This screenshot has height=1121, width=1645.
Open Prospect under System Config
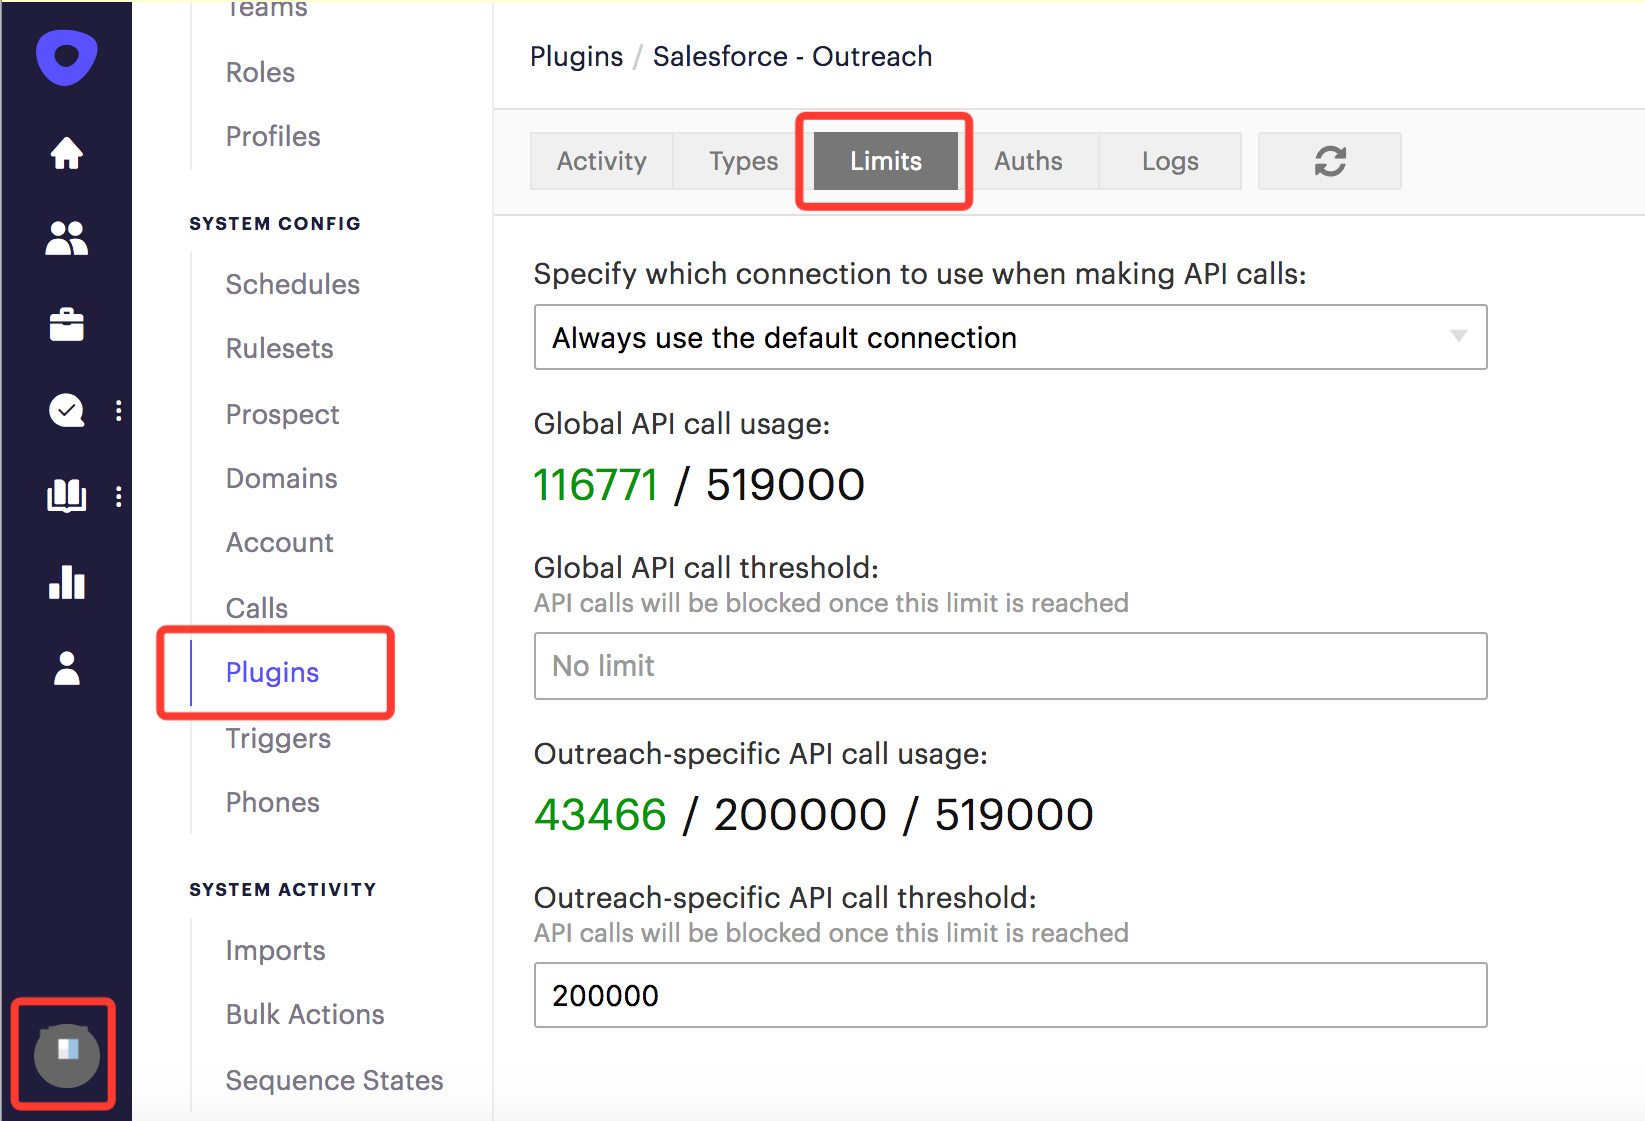pos(282,414)
